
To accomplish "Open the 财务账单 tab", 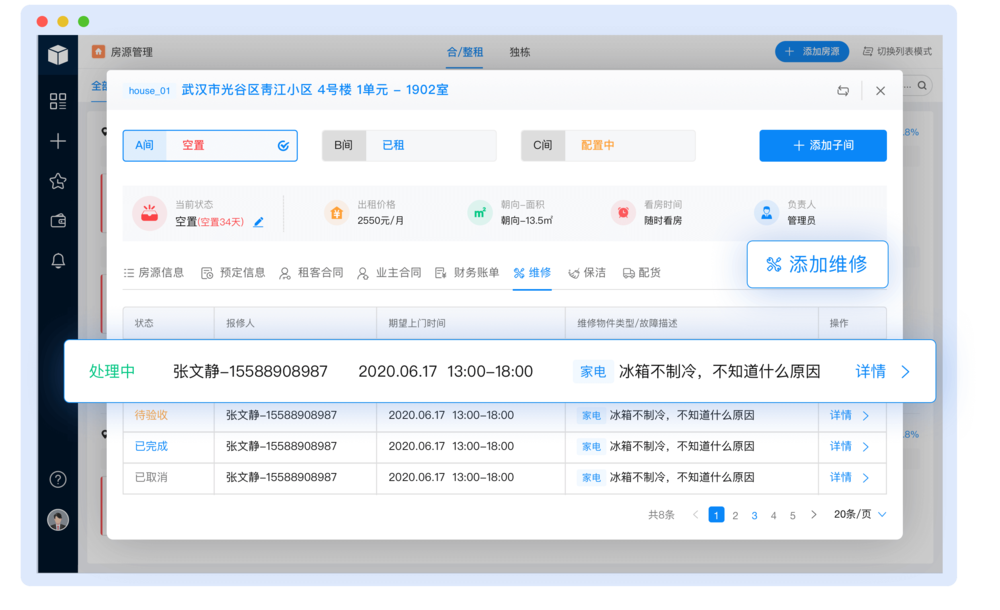I will pyautogui.click(x=467, y=273).
